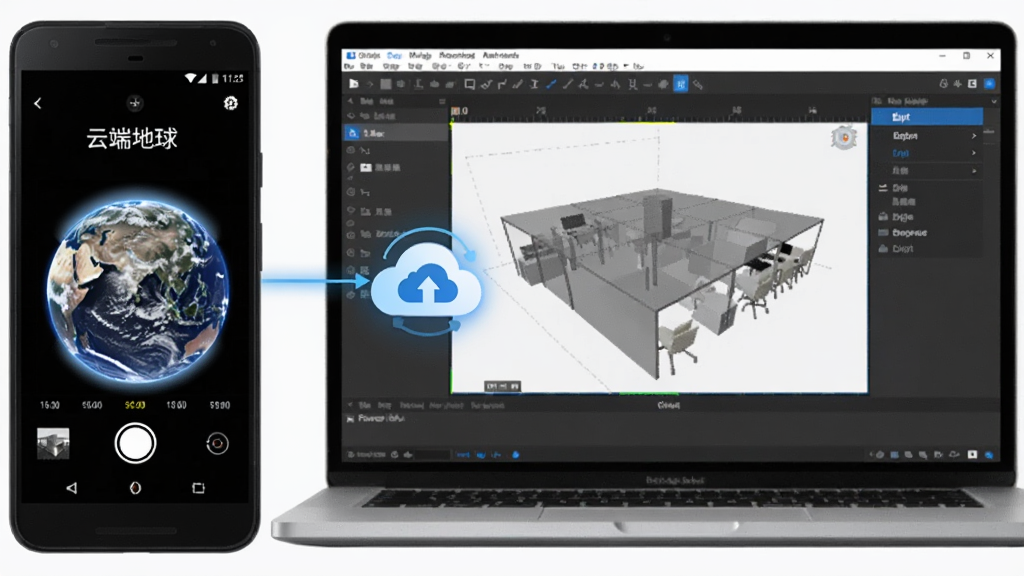Tap the Earth globe on the phone
1024x576 pixels.
coord(138,290)
